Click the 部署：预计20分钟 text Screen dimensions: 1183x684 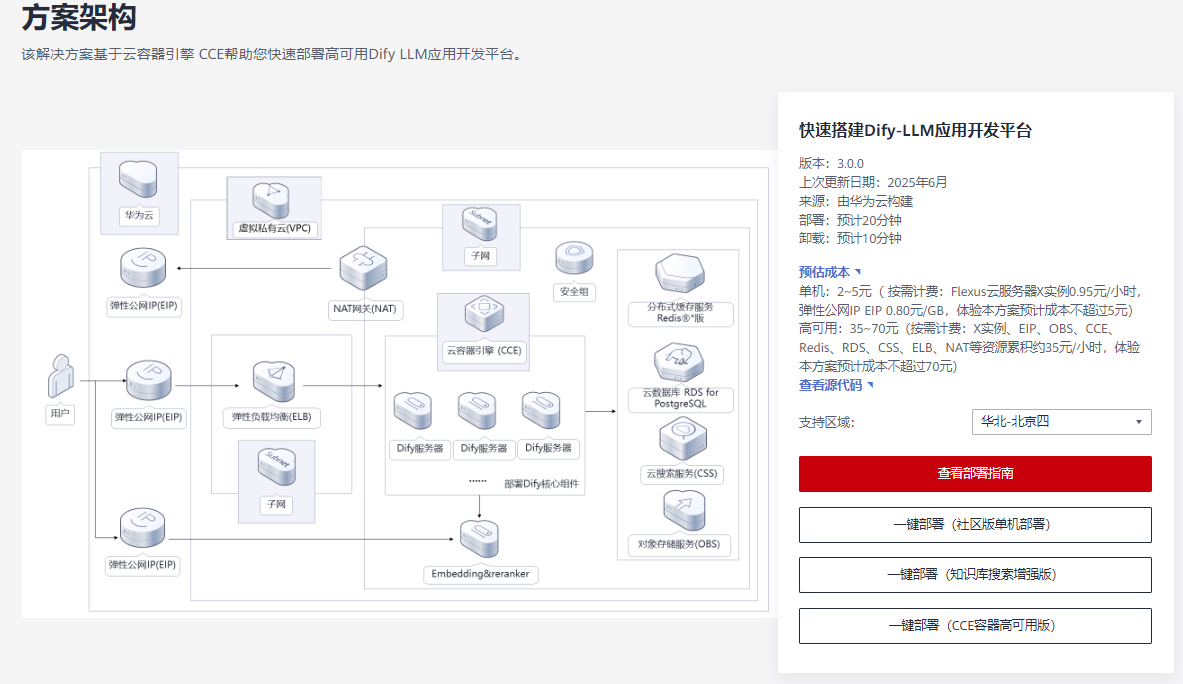(850, 220)
